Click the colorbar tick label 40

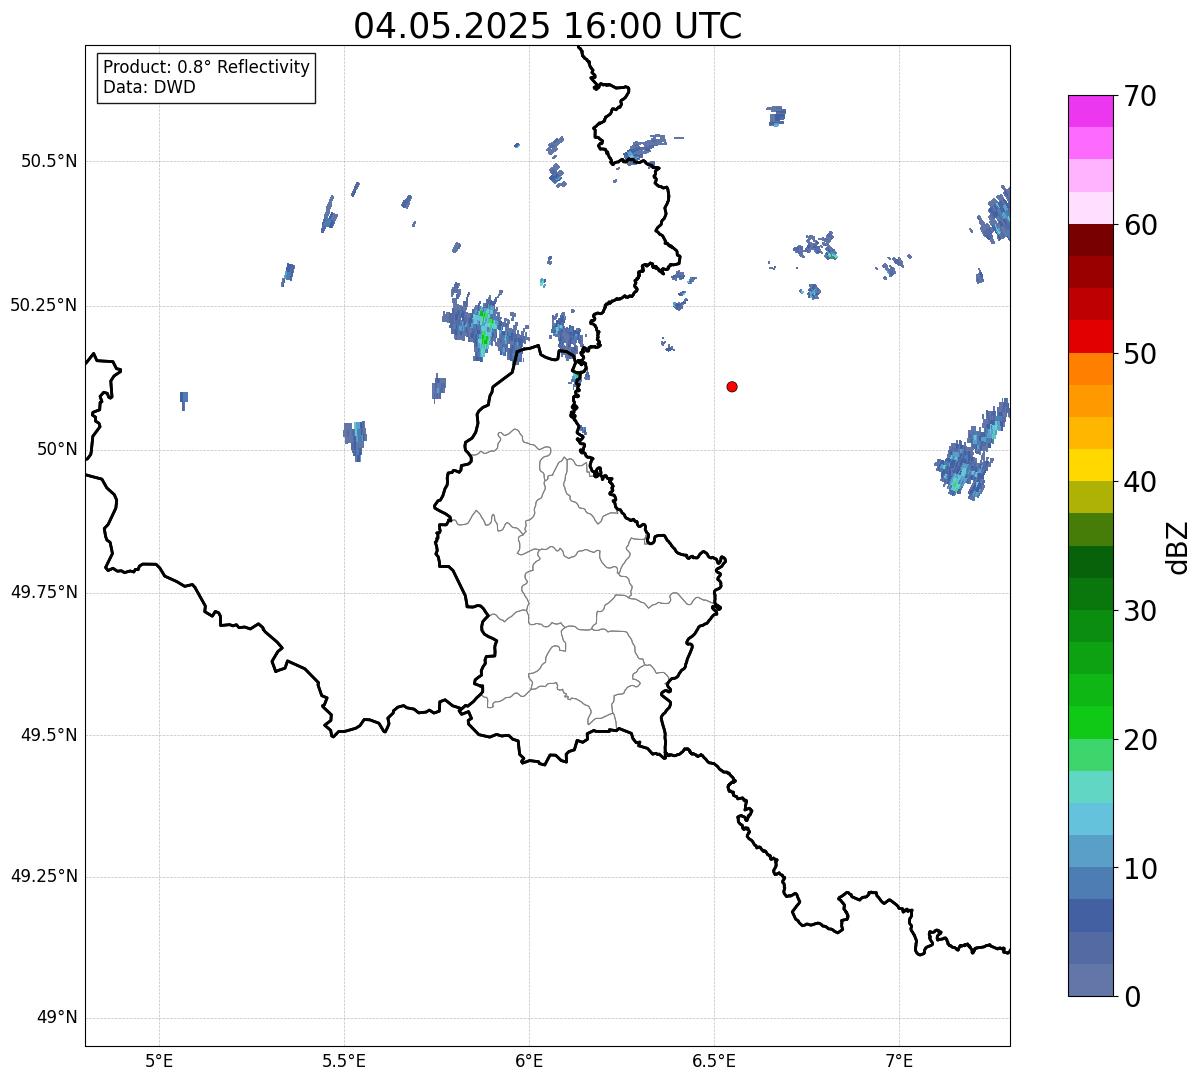point(1140,482)
